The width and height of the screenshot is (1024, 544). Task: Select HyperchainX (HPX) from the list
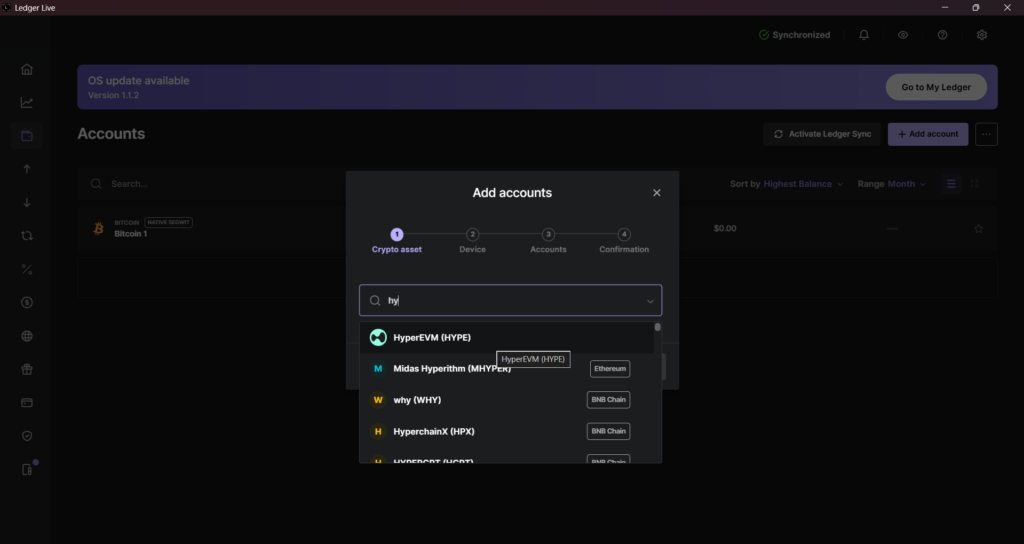tap(433, 431)
